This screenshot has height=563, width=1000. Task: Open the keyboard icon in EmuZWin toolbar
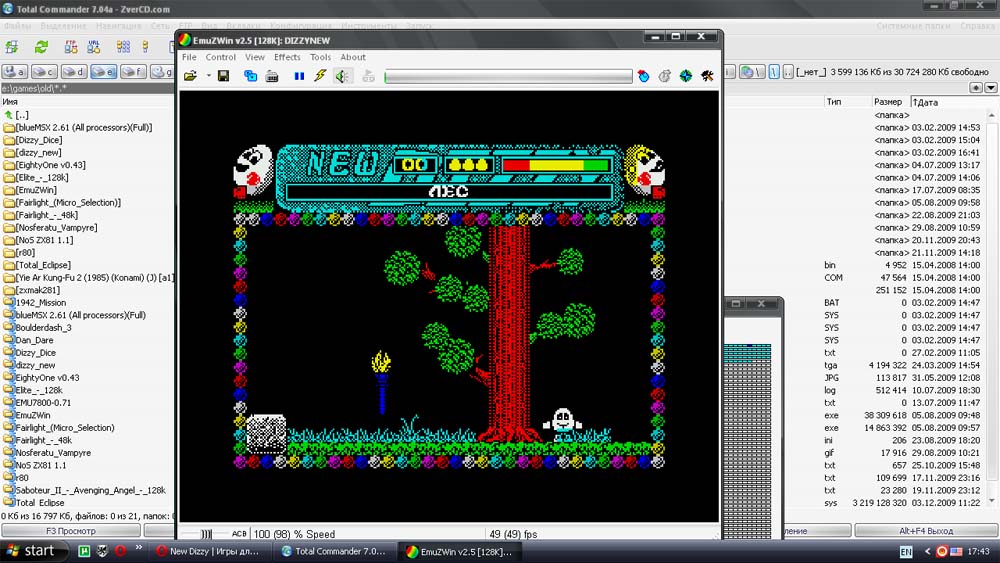272,76
